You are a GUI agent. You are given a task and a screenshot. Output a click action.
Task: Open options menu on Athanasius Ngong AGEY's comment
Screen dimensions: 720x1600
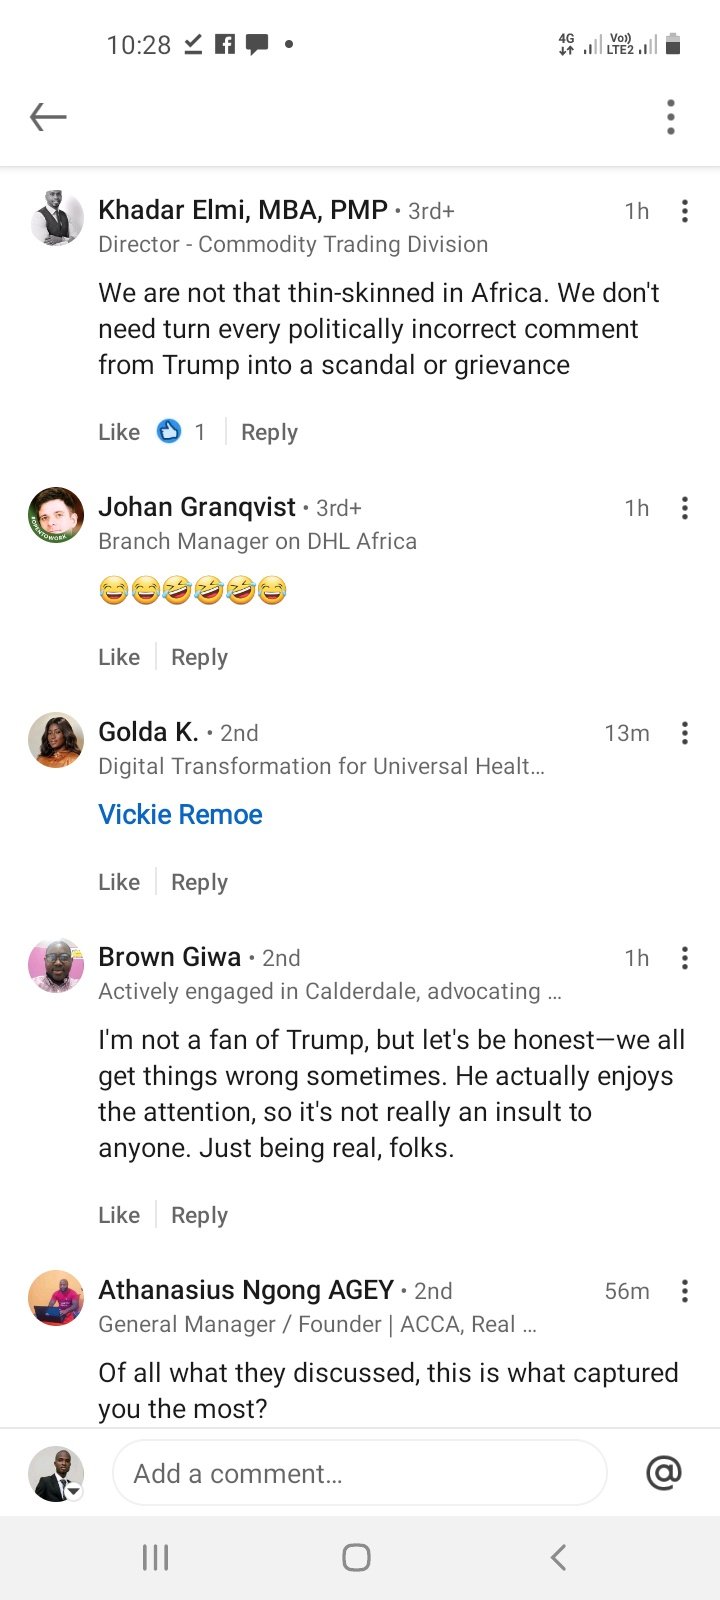[x=685, y=1291]
